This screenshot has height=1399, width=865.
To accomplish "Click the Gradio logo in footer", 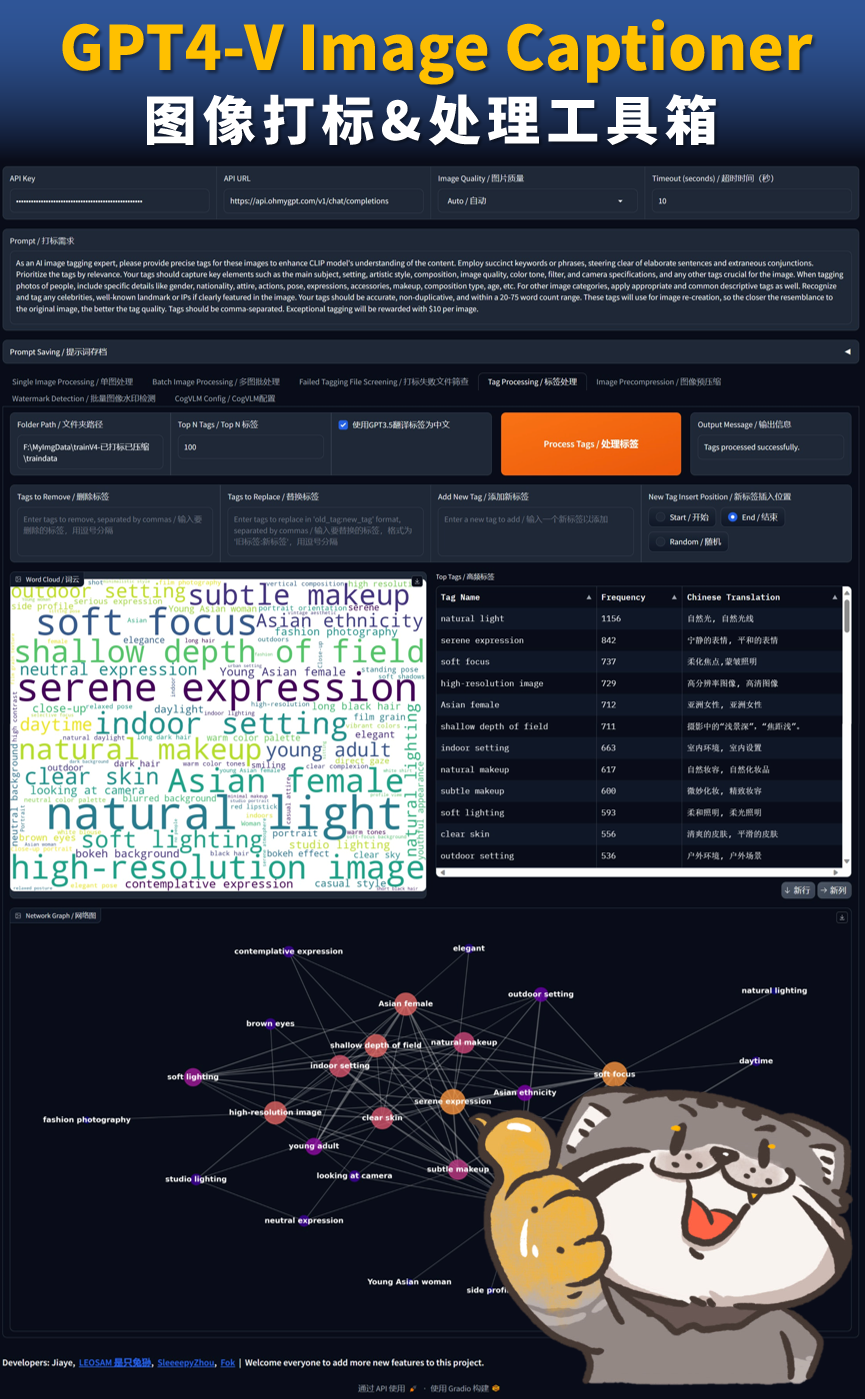I will pos(496,1388).
